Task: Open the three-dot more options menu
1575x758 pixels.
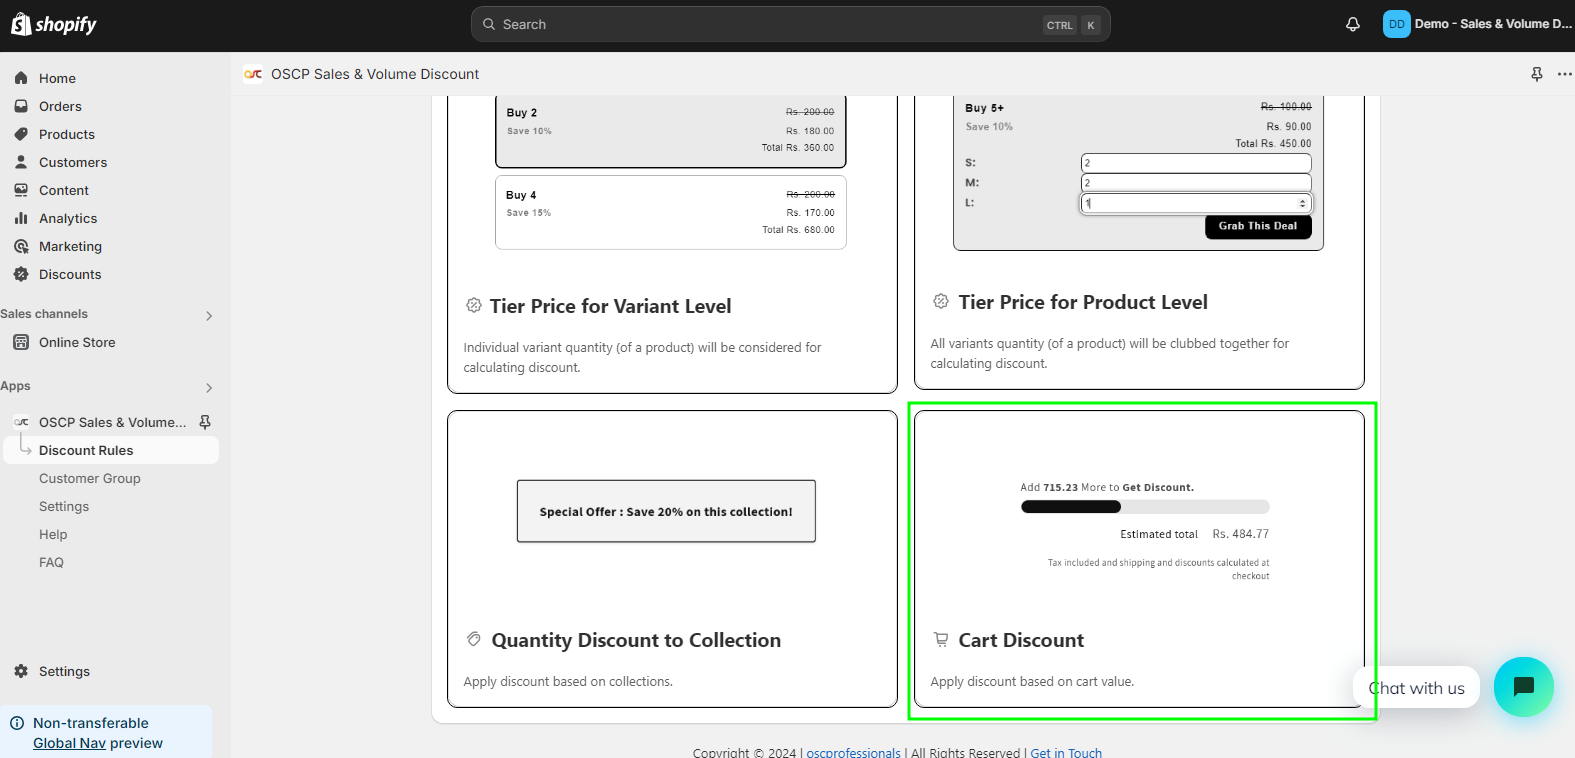Action: pos(1564,74)
